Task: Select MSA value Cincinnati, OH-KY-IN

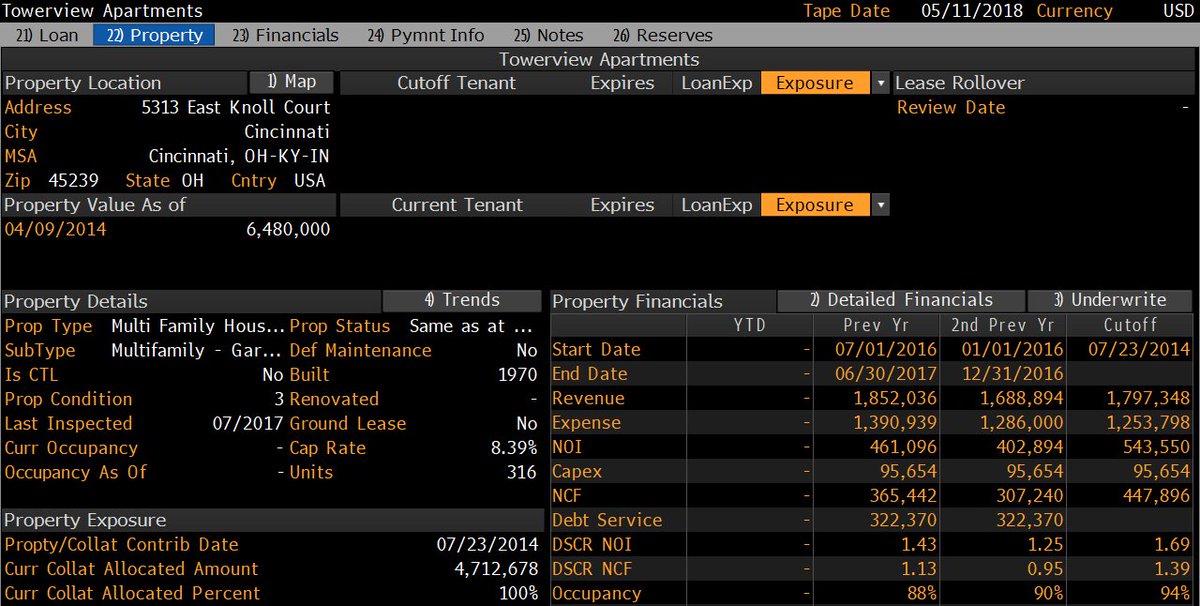Action: pyautogui.click(x=239, y=156)
